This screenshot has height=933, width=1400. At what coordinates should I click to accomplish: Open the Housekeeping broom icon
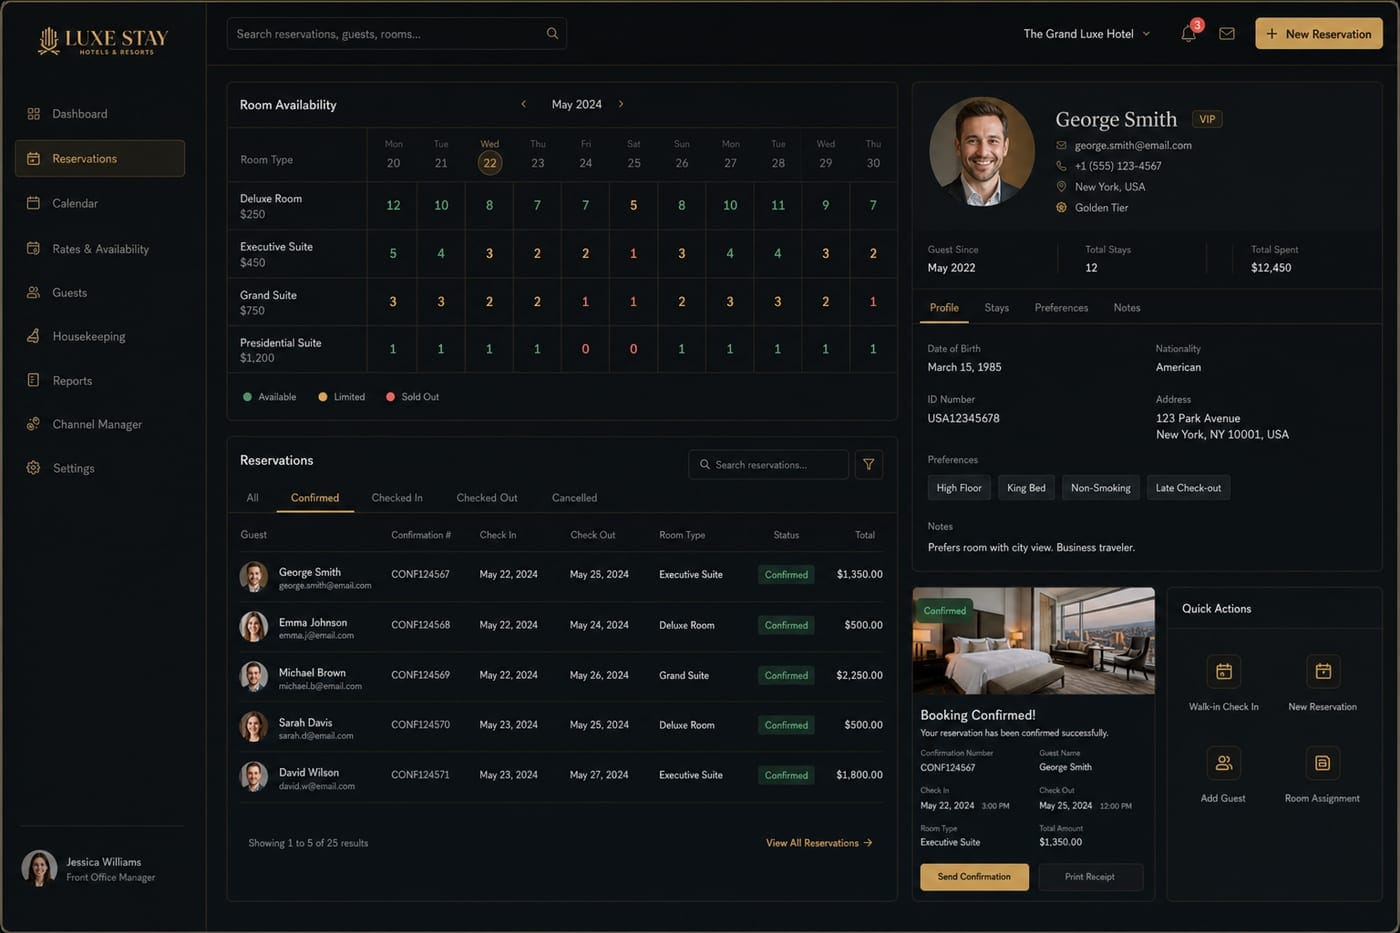coord(33,336)
